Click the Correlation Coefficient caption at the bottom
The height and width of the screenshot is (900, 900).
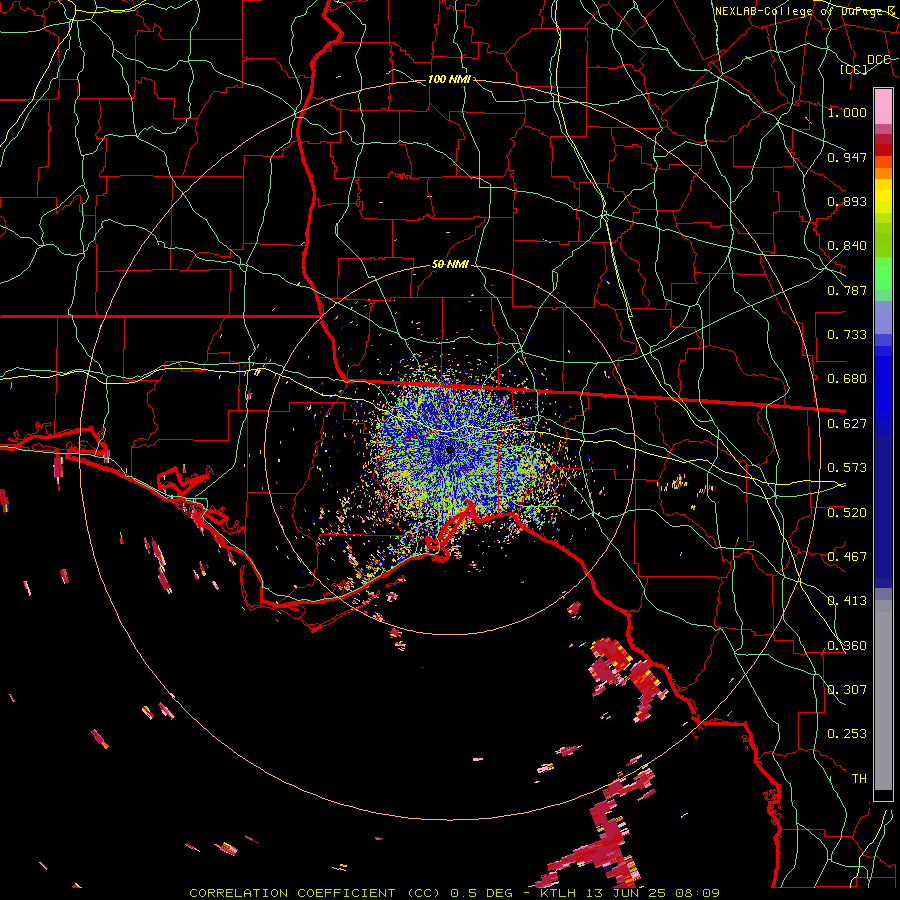coord(455,893)
